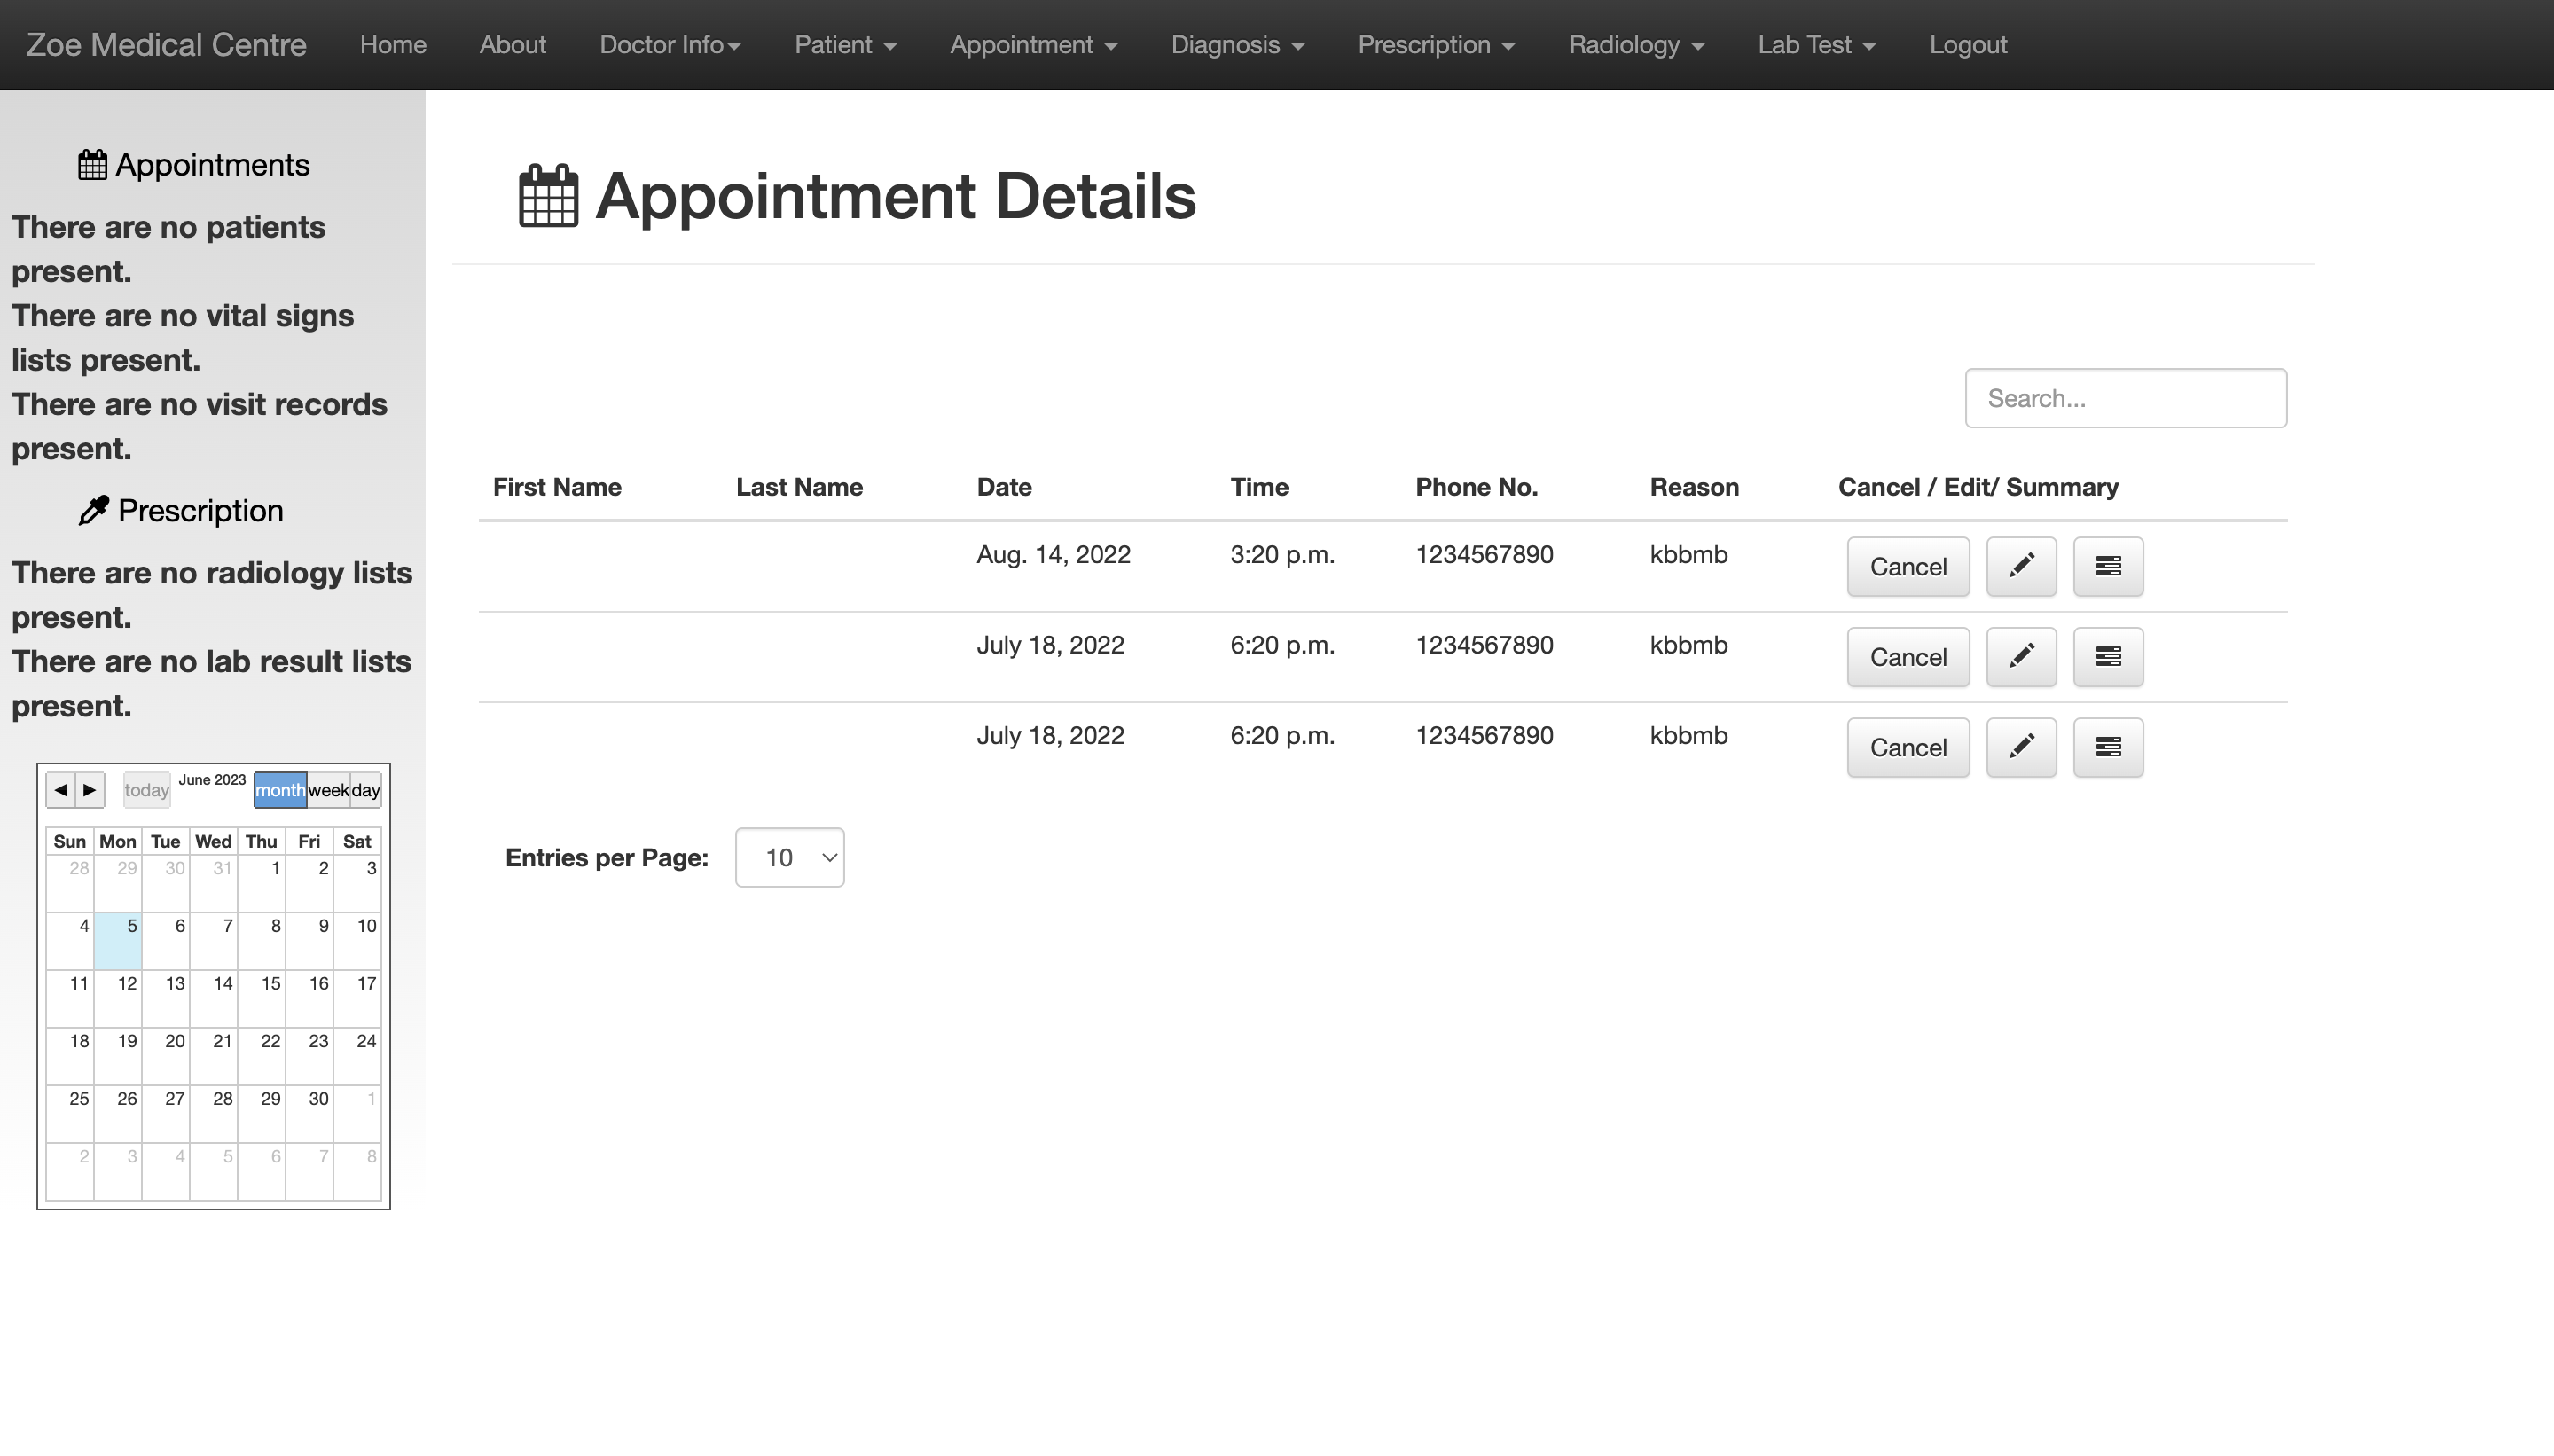Edit the Aug. 14, 2022 appointment (pencil icon)
This screenshot has width=2554, height=1456.
(x=2020, y=566)
